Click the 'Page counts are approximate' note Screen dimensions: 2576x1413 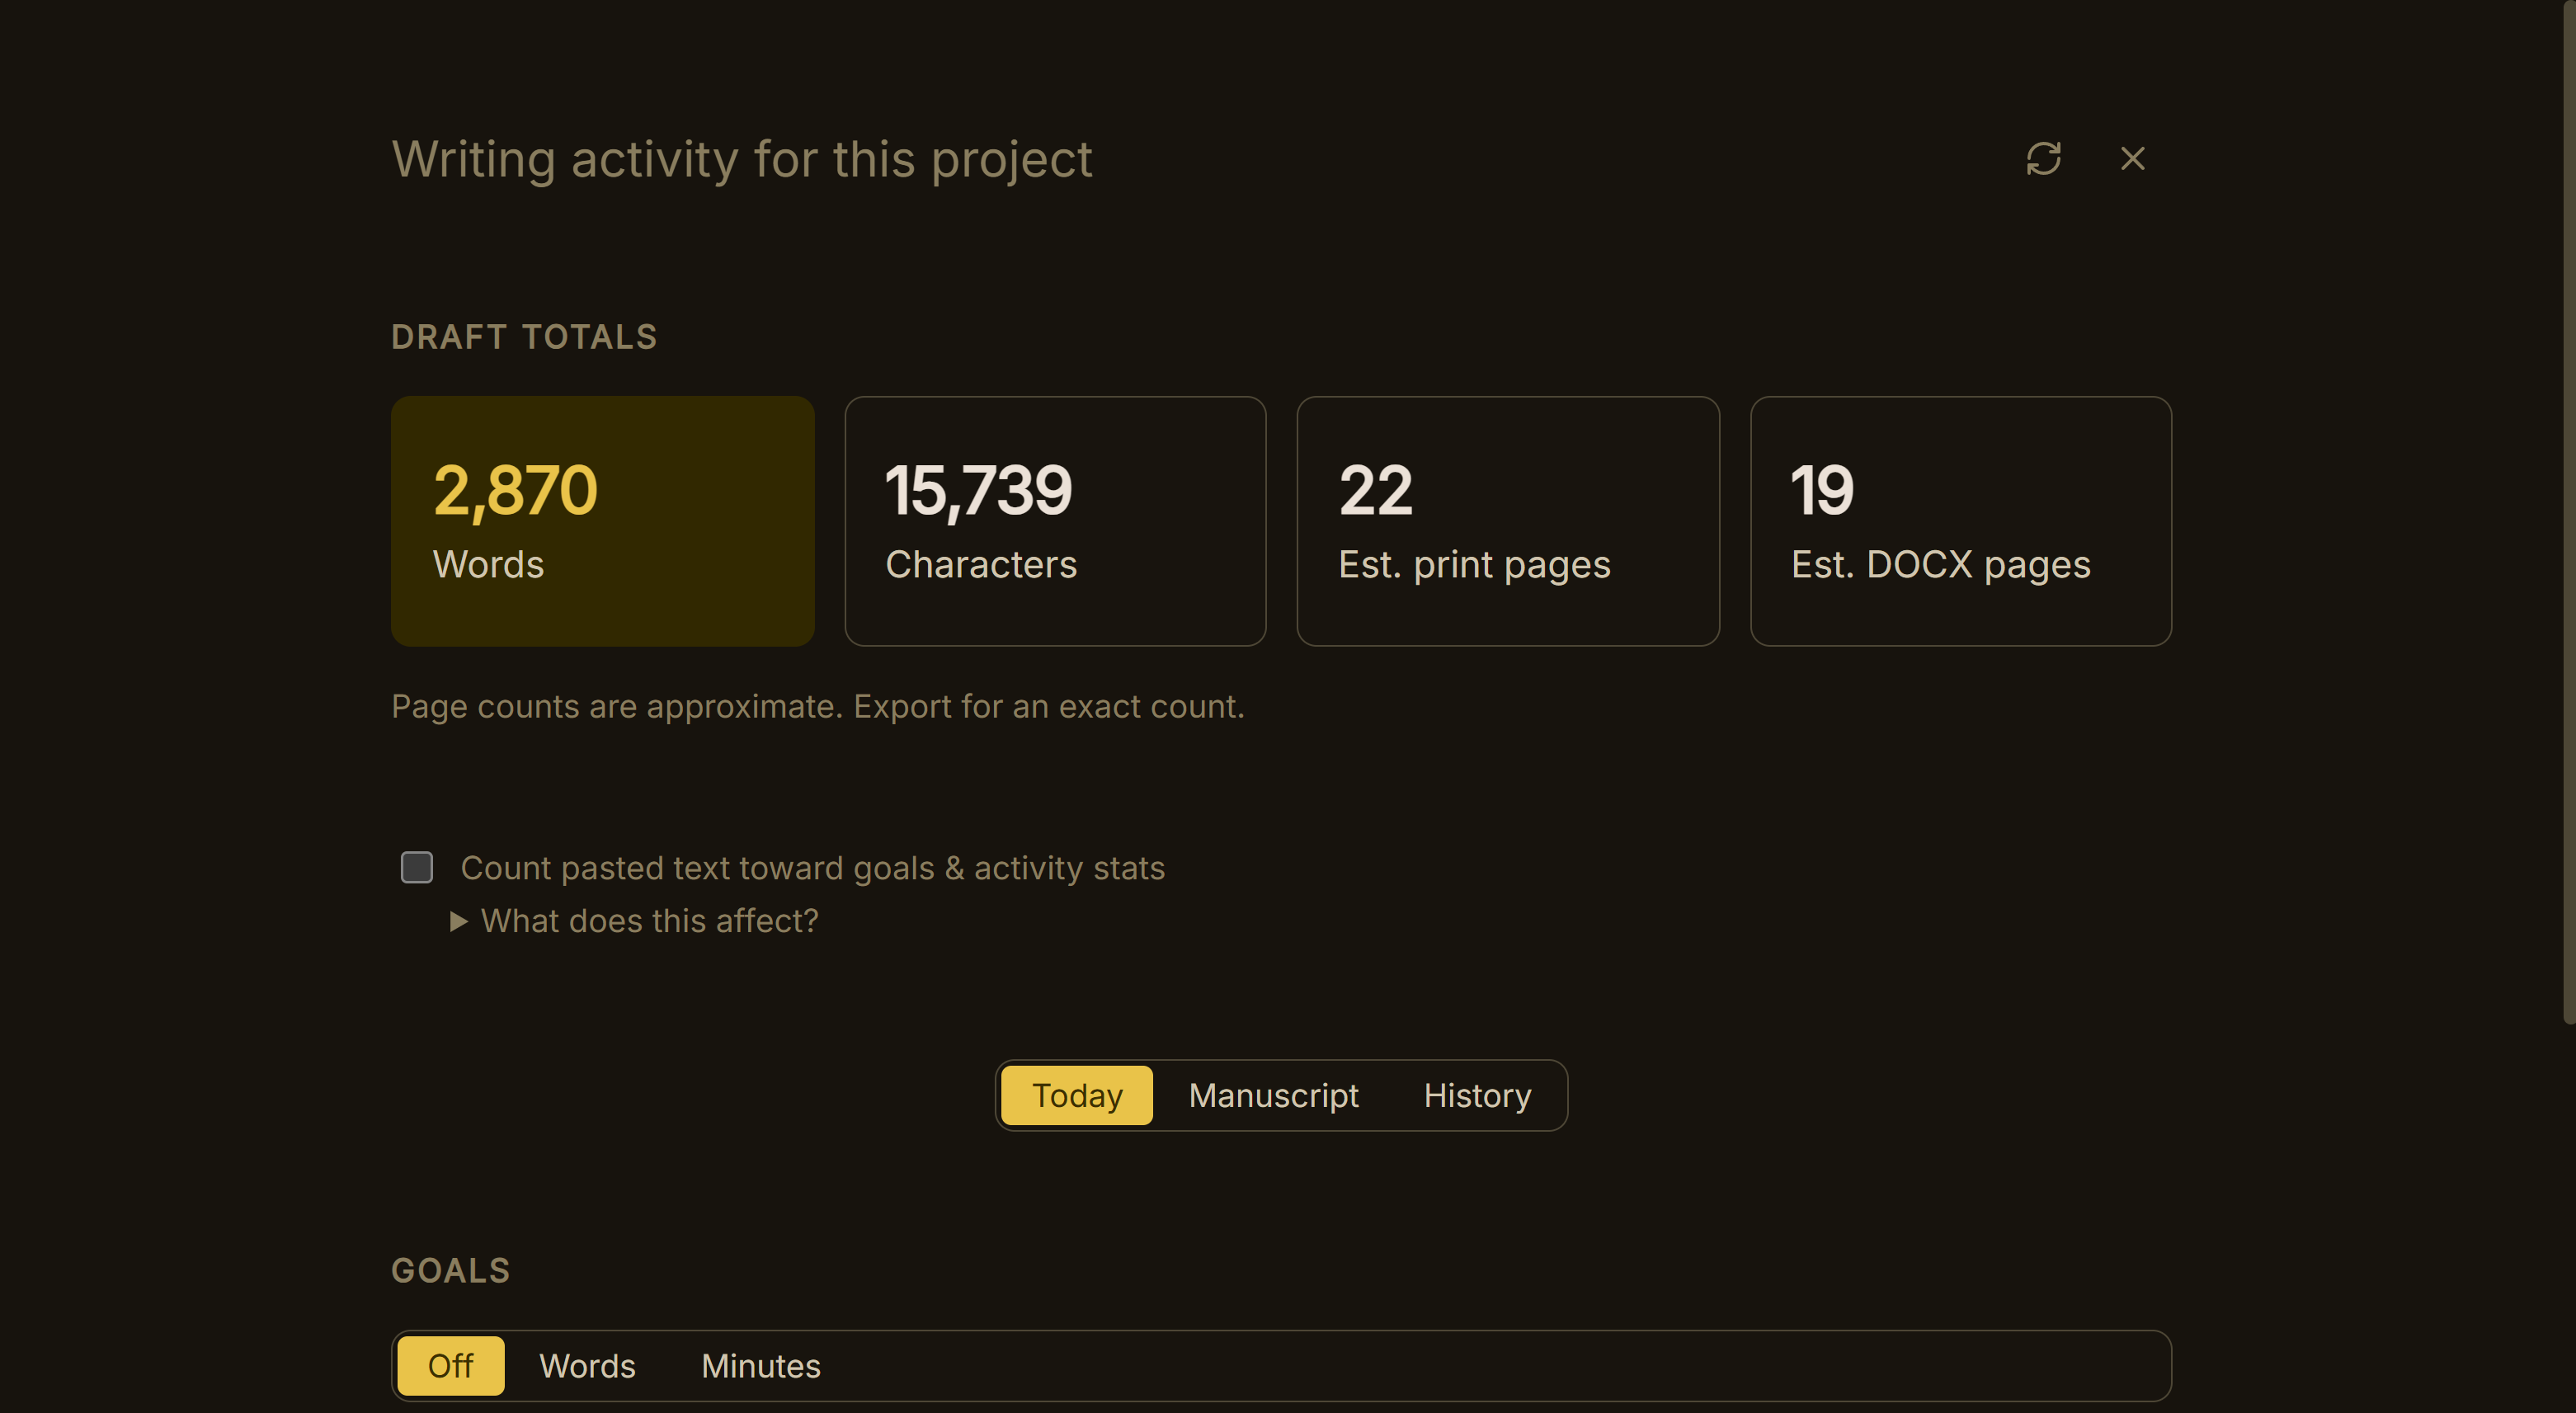click(x=818, y=707)
